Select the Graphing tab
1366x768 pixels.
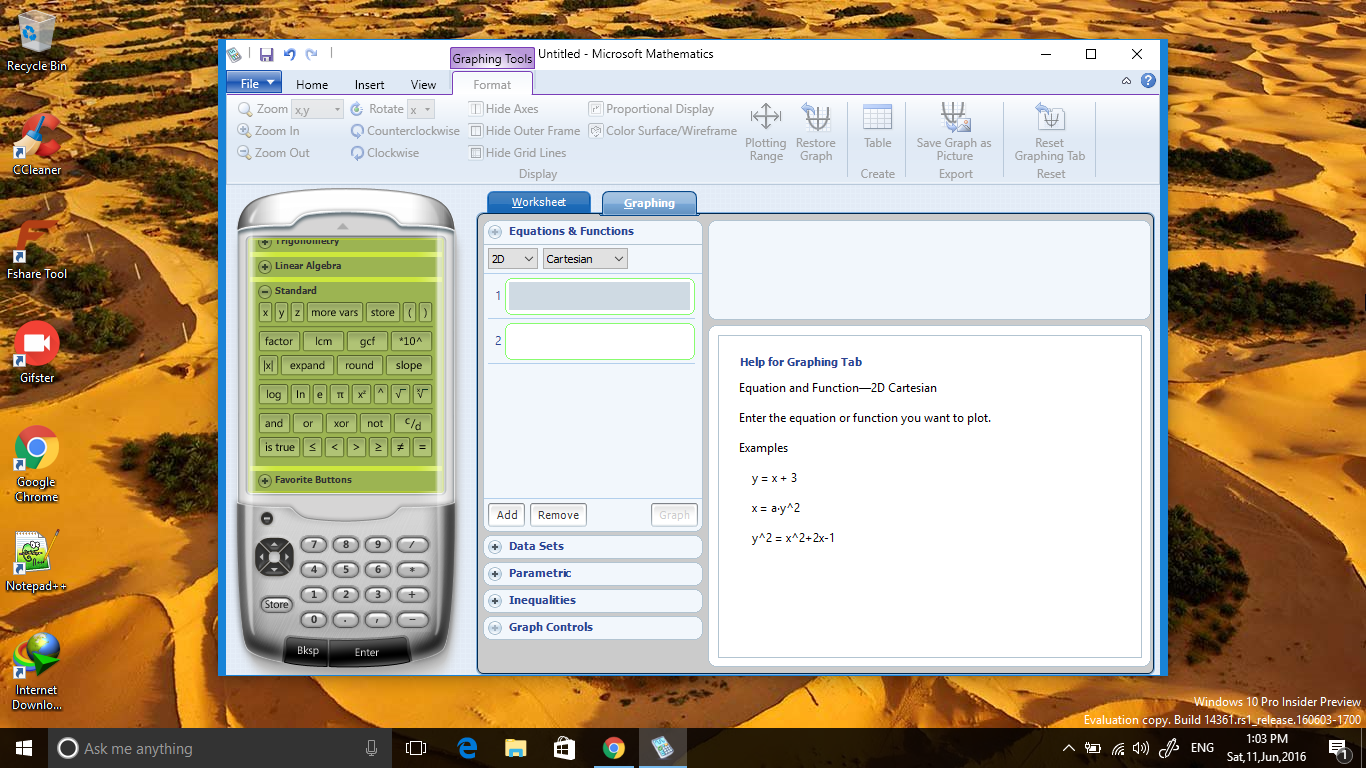coord(649,203)
